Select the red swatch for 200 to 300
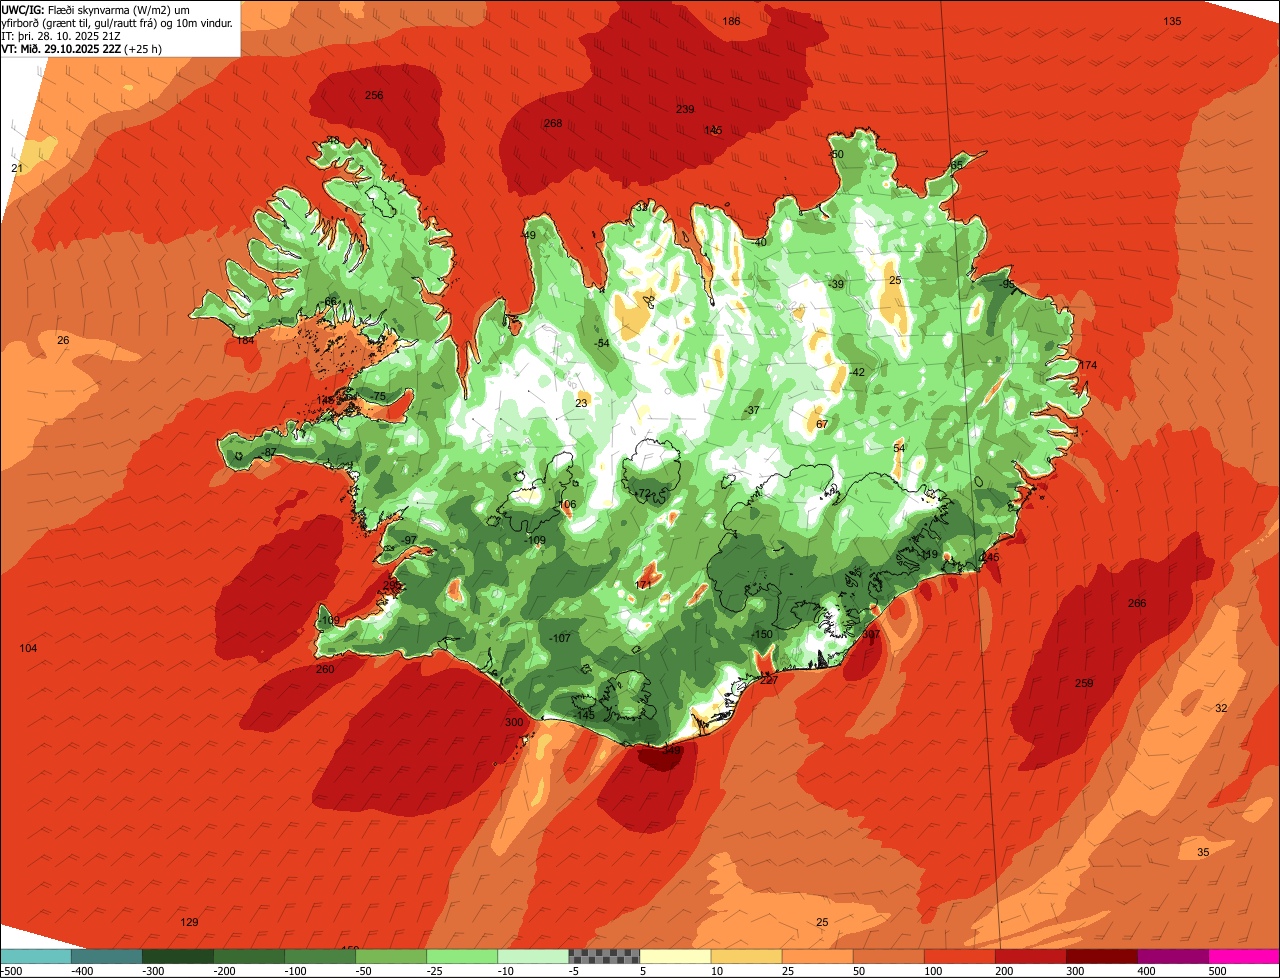Image resolution: width=1280 pixels, height=978 pixels. 1030,955
